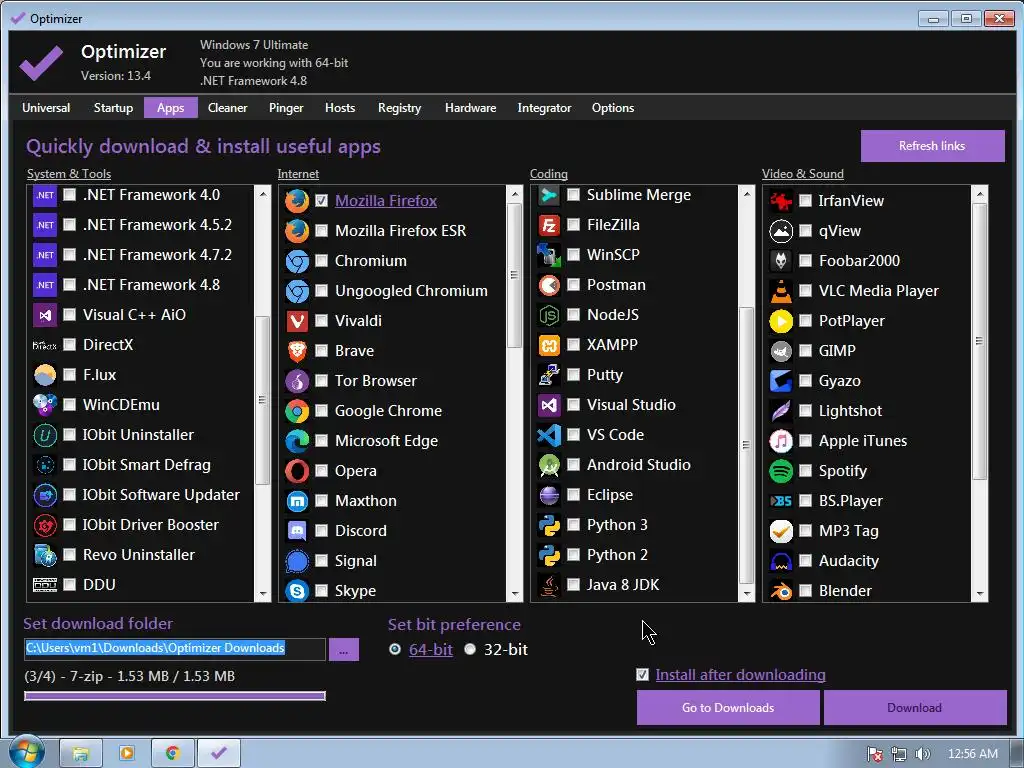Click the Brave lion icon
Image resolution: width=1024 pixels, height=768 pixels.
pos(297,351)
